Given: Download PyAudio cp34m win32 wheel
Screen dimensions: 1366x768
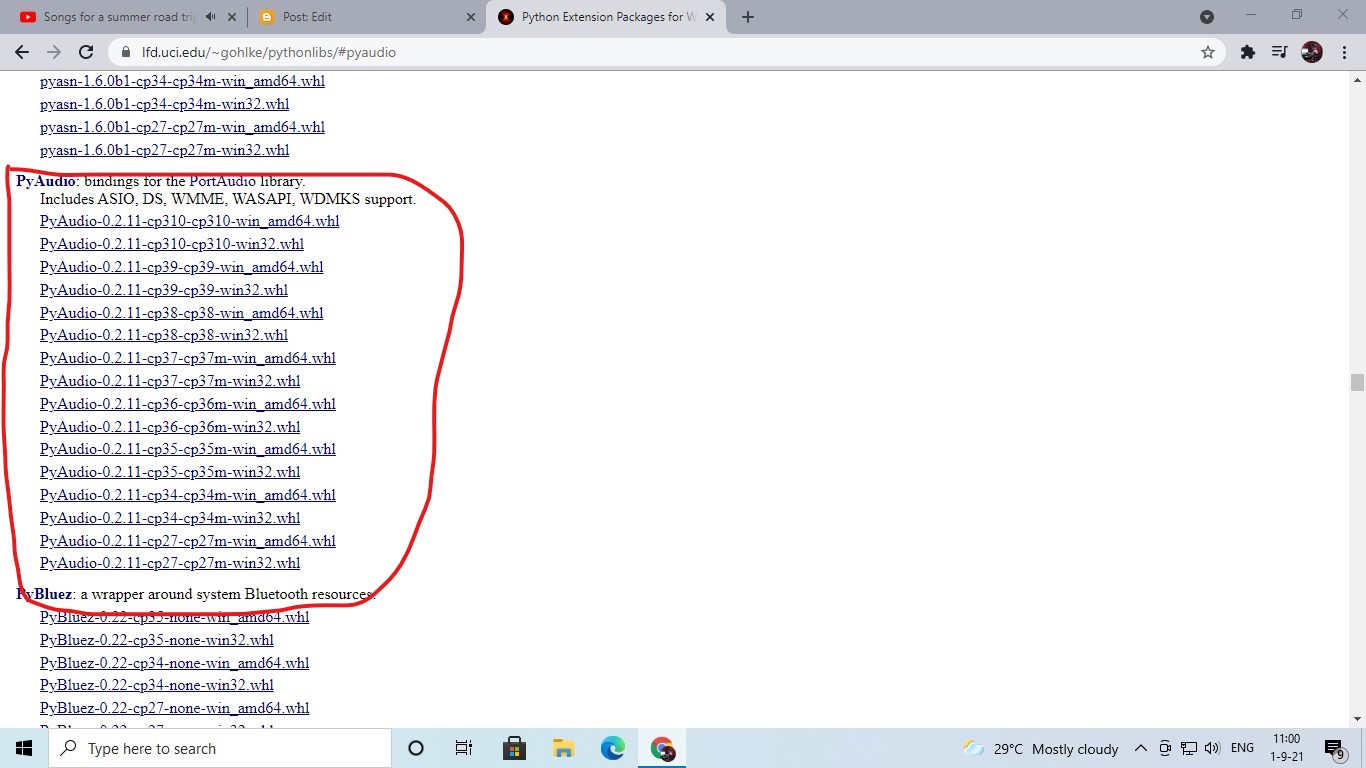Looking at the screenshot, I should click(x=170, y=518).
